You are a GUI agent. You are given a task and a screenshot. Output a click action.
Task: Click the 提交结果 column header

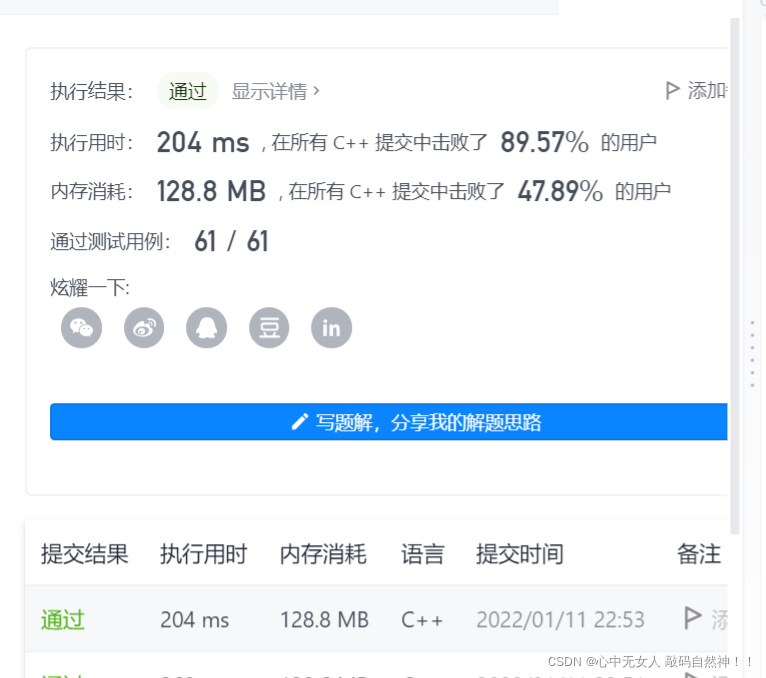[x=85, y=554]
